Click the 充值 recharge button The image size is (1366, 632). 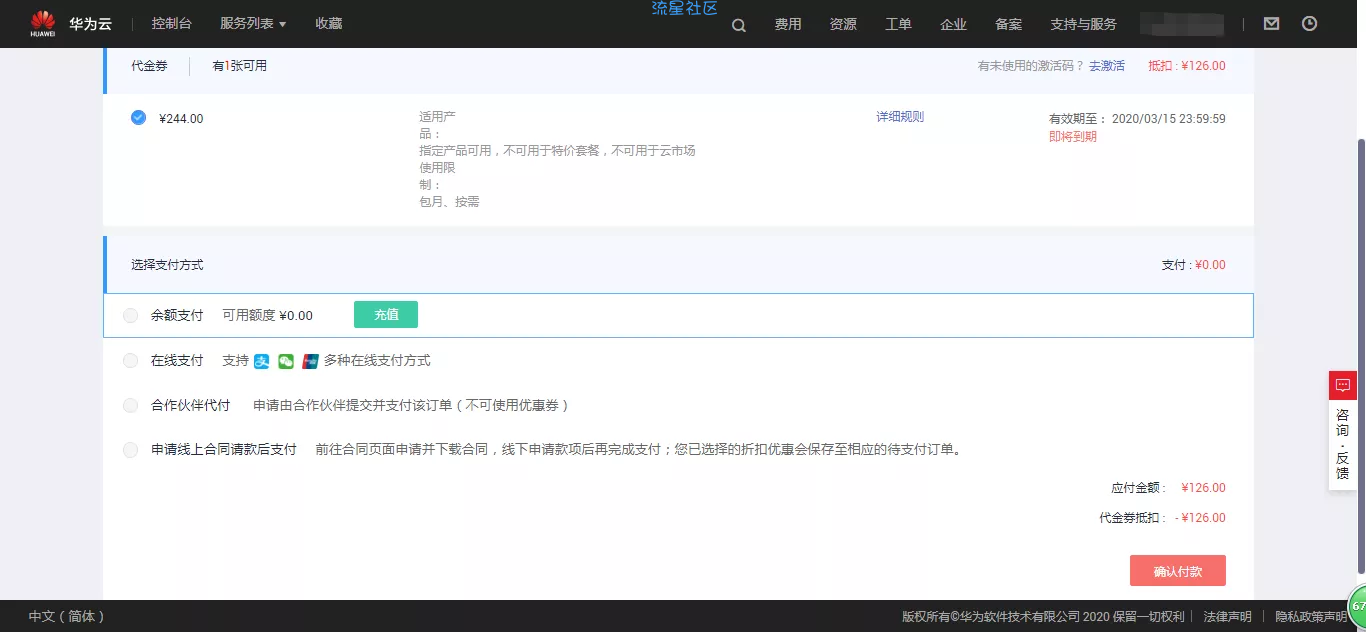pyautogui.click(x=386, y=314)
